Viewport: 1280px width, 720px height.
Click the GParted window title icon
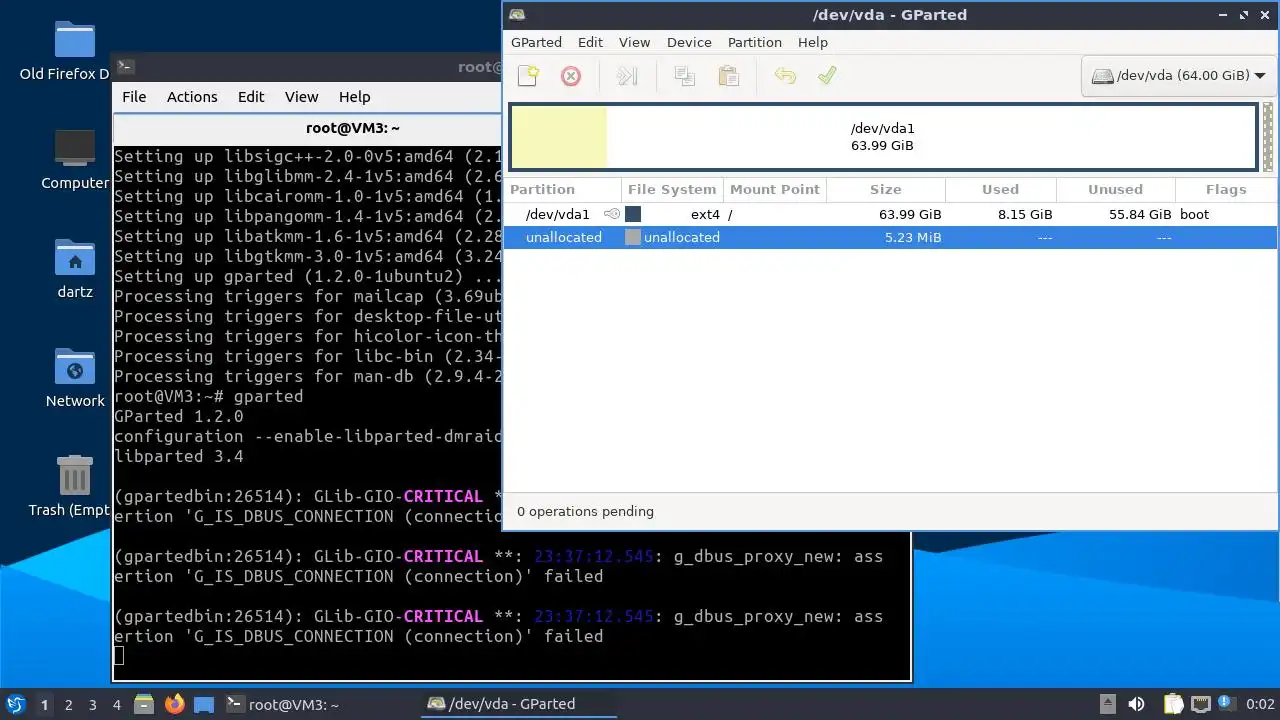tap(517, 14)
